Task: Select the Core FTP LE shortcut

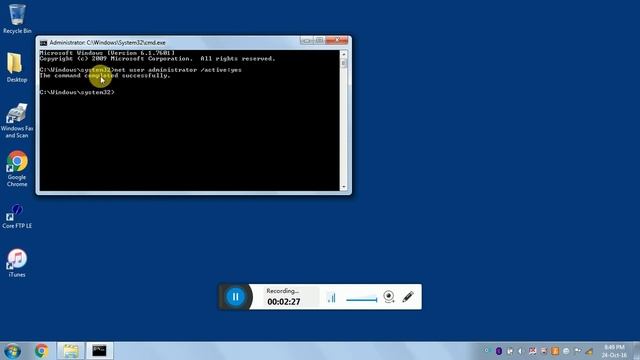Action: pyautogui.click(x=17, y=216)
